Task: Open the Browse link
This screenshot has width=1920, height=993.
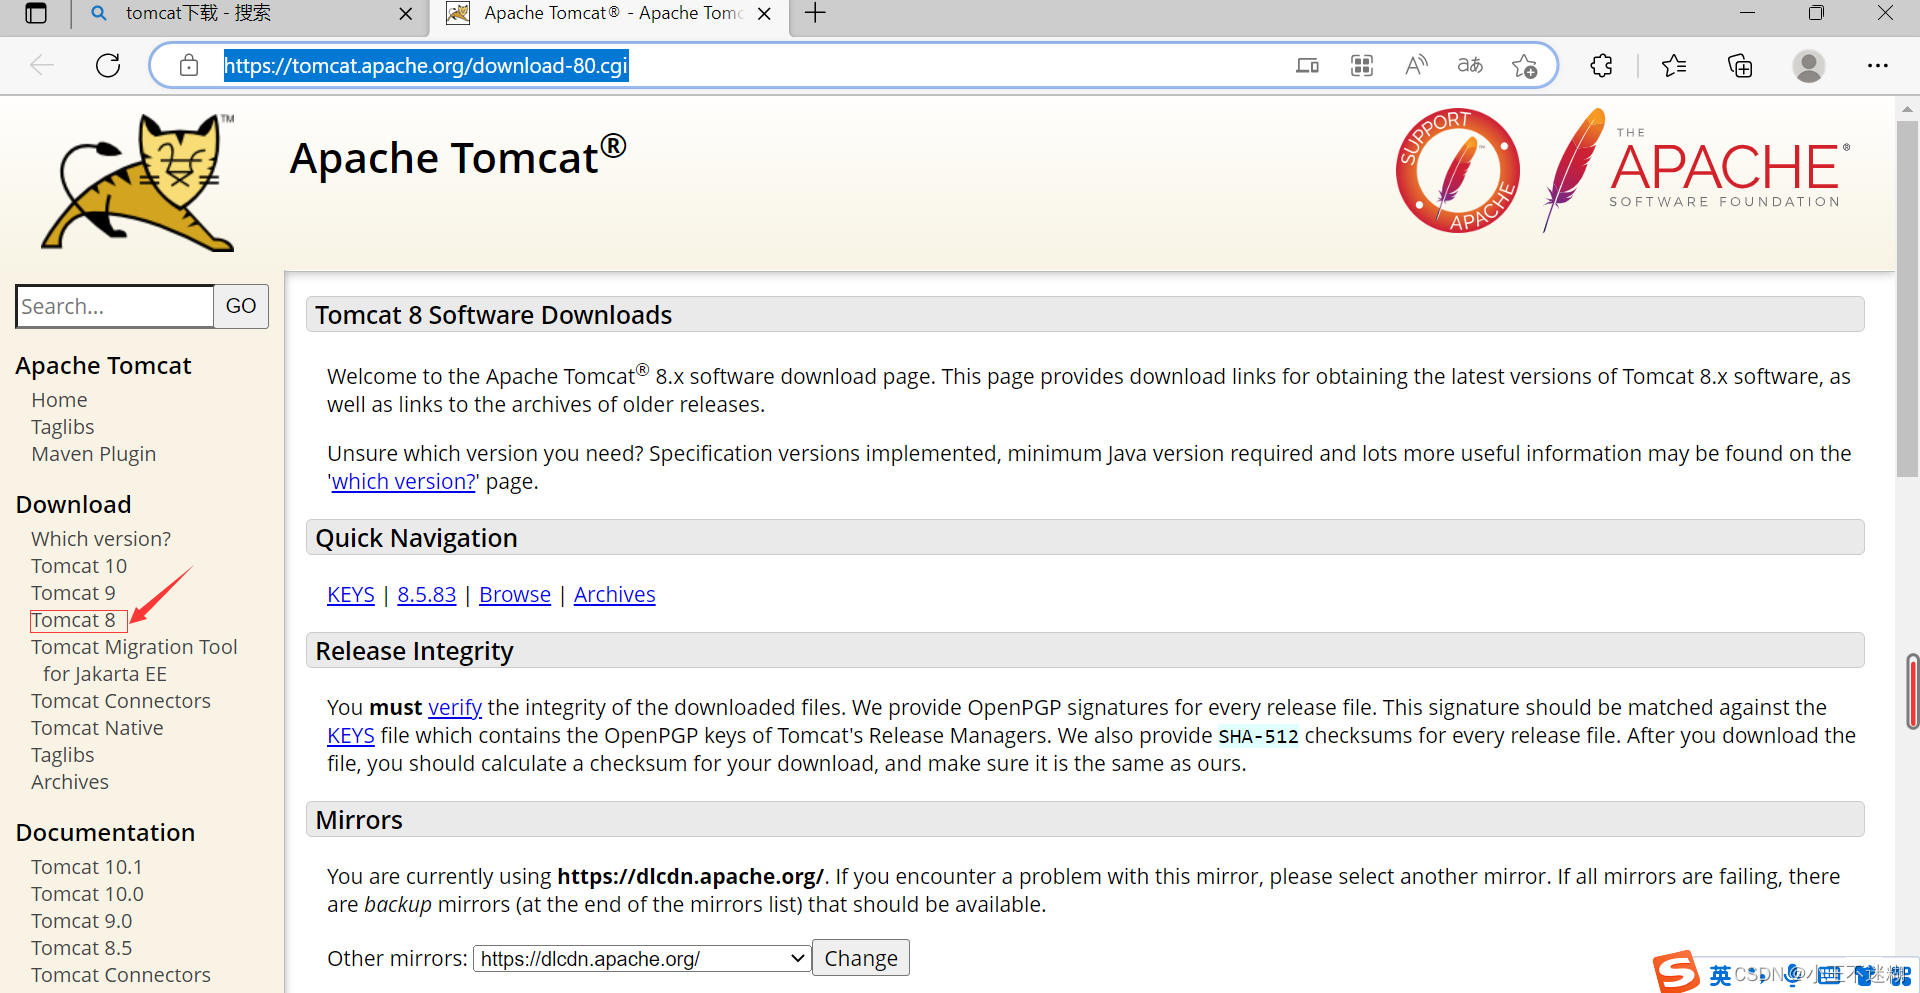Action: pyautogui.click(x=515, y=595)
